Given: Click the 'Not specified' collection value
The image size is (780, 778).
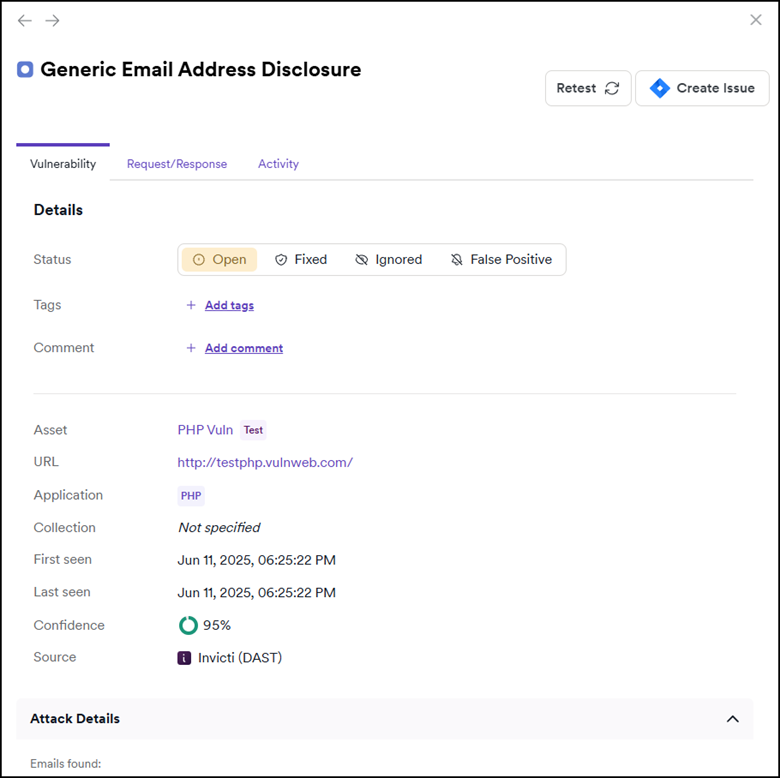Looking at the screenshot, I should 219,527.
